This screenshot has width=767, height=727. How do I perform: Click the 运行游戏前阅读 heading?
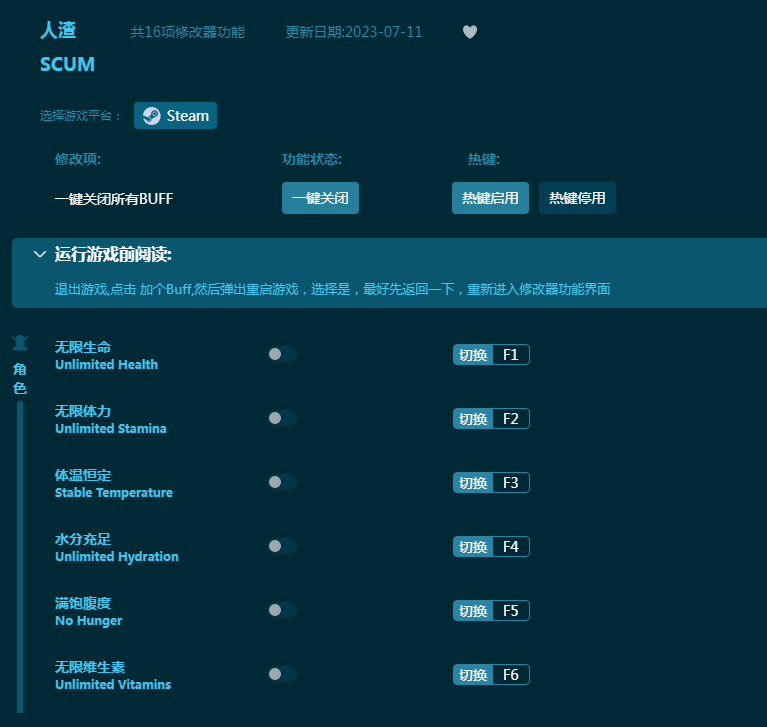pos(113,254)
